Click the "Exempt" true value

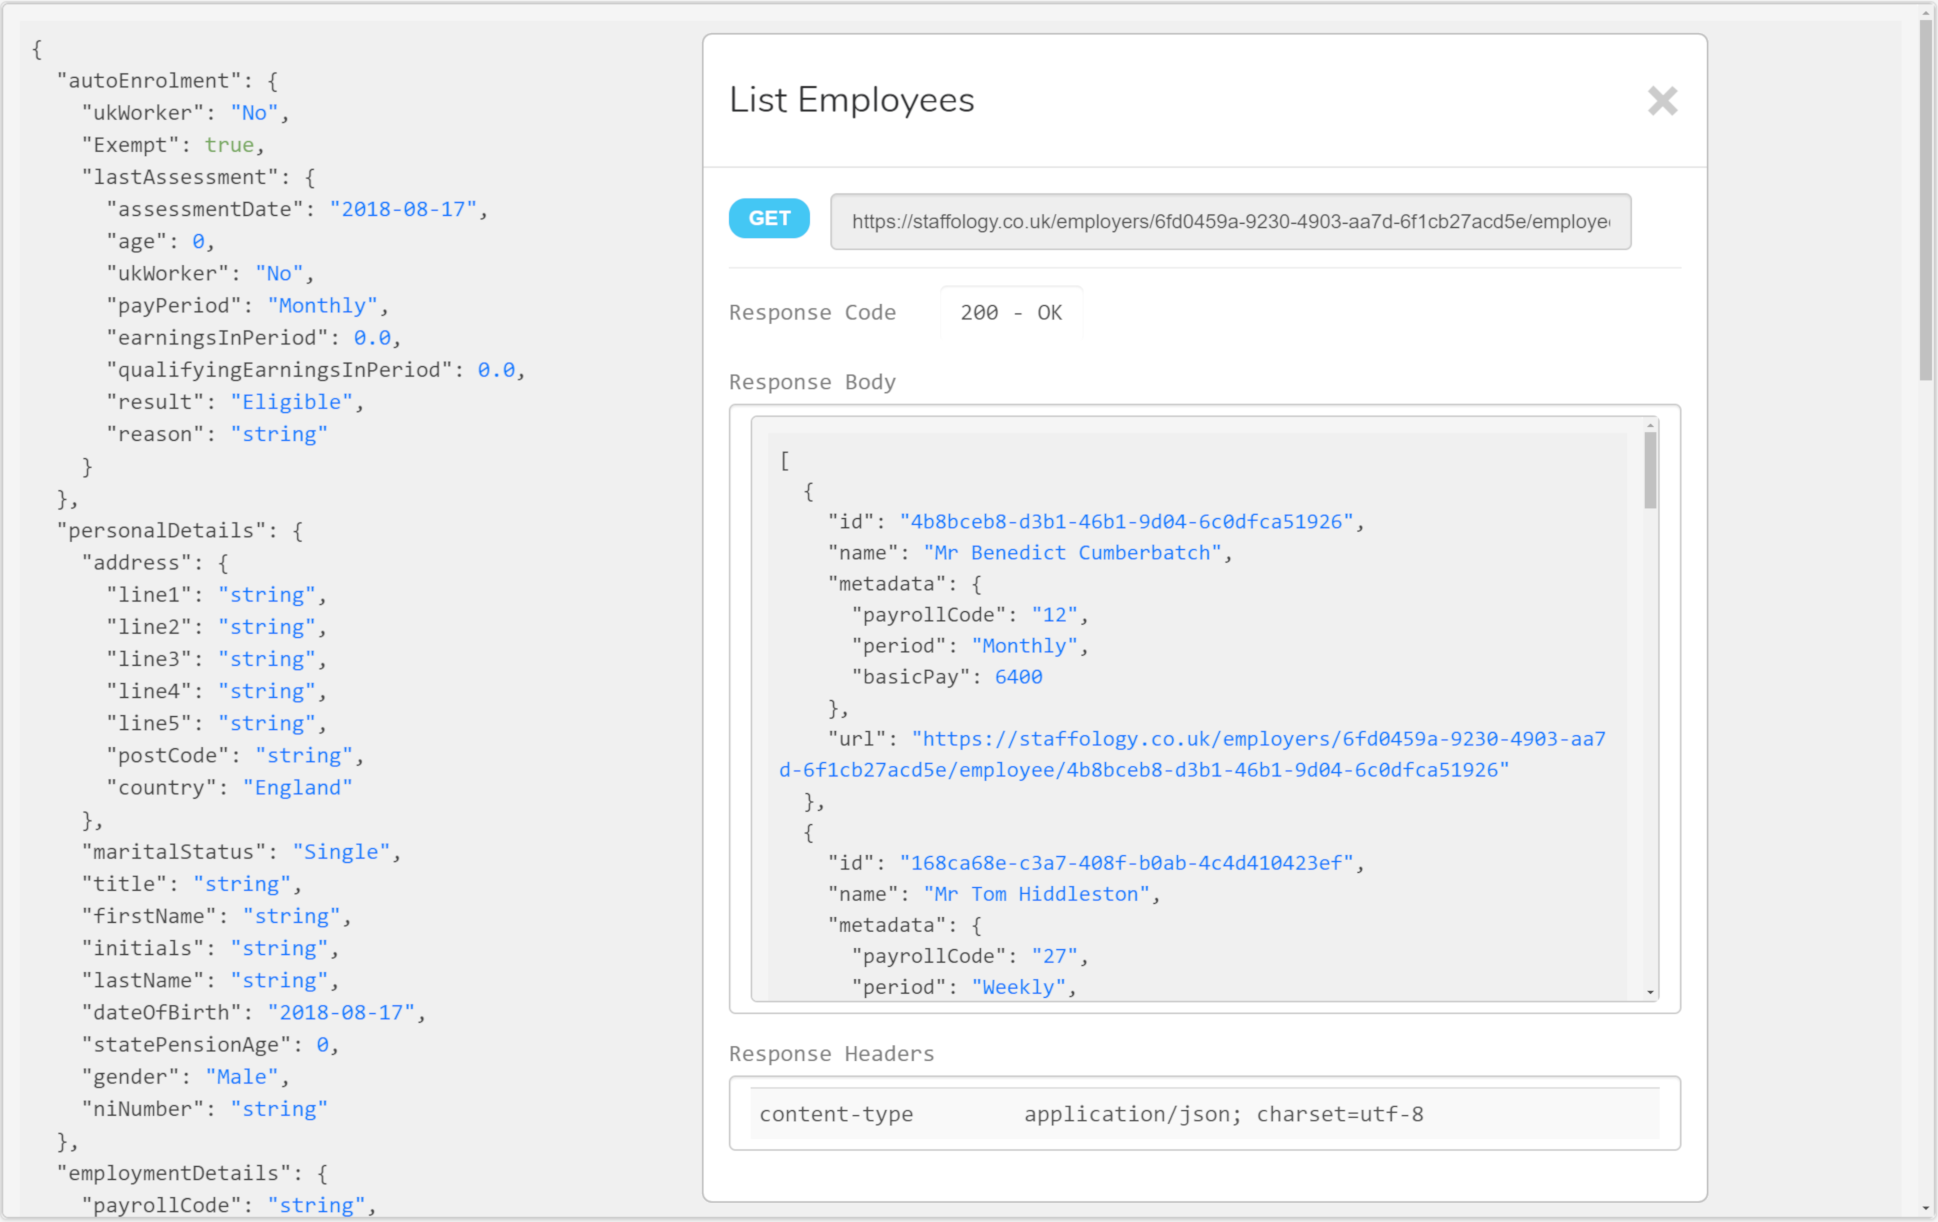[x=229, y=145]
